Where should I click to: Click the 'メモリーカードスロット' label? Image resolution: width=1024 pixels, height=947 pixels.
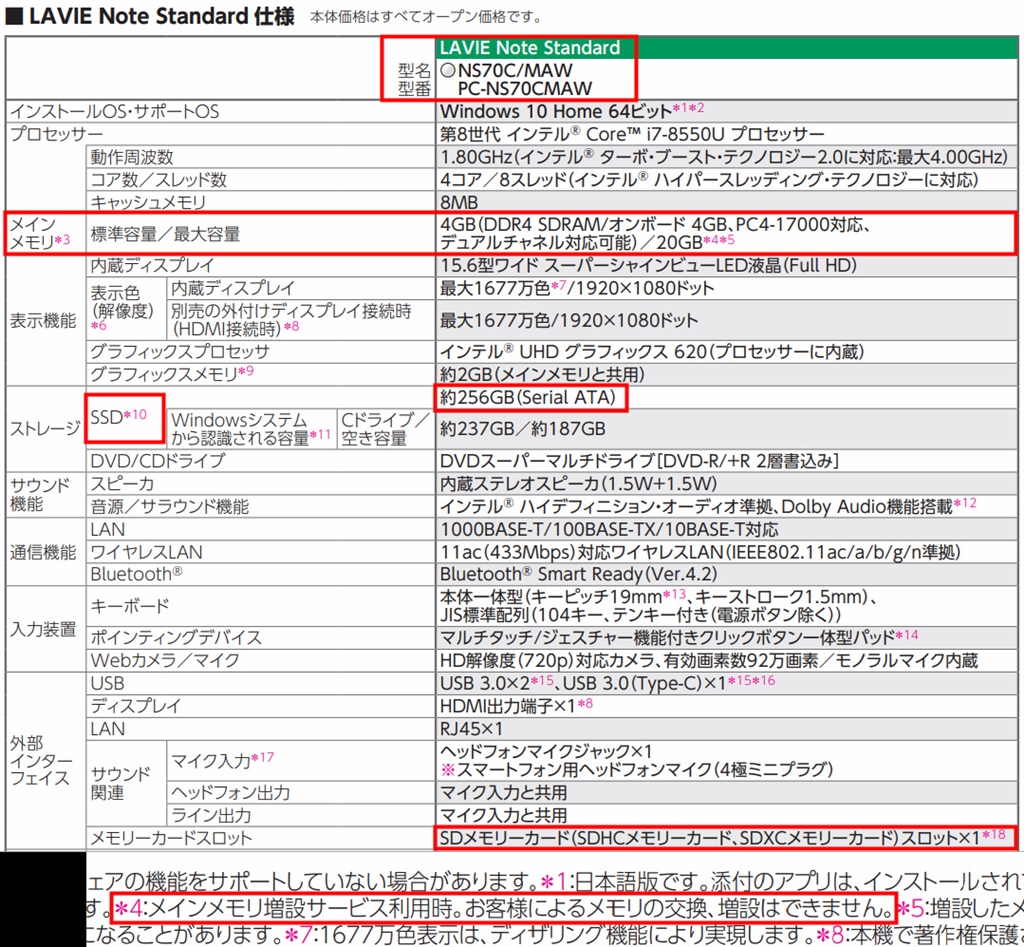(170, 838)
